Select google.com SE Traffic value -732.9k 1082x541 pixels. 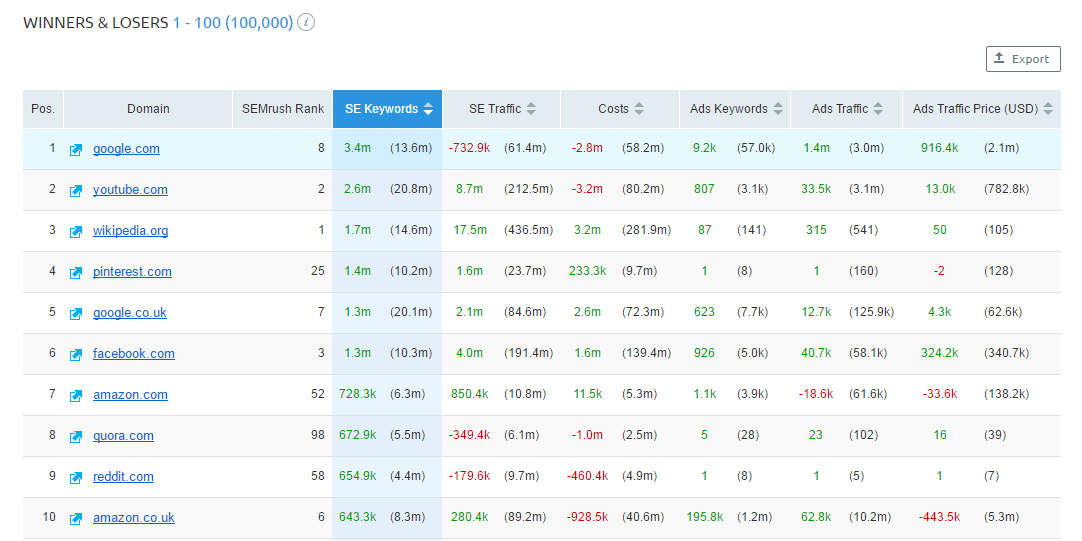pyautogui.click(x=469, y=148)
